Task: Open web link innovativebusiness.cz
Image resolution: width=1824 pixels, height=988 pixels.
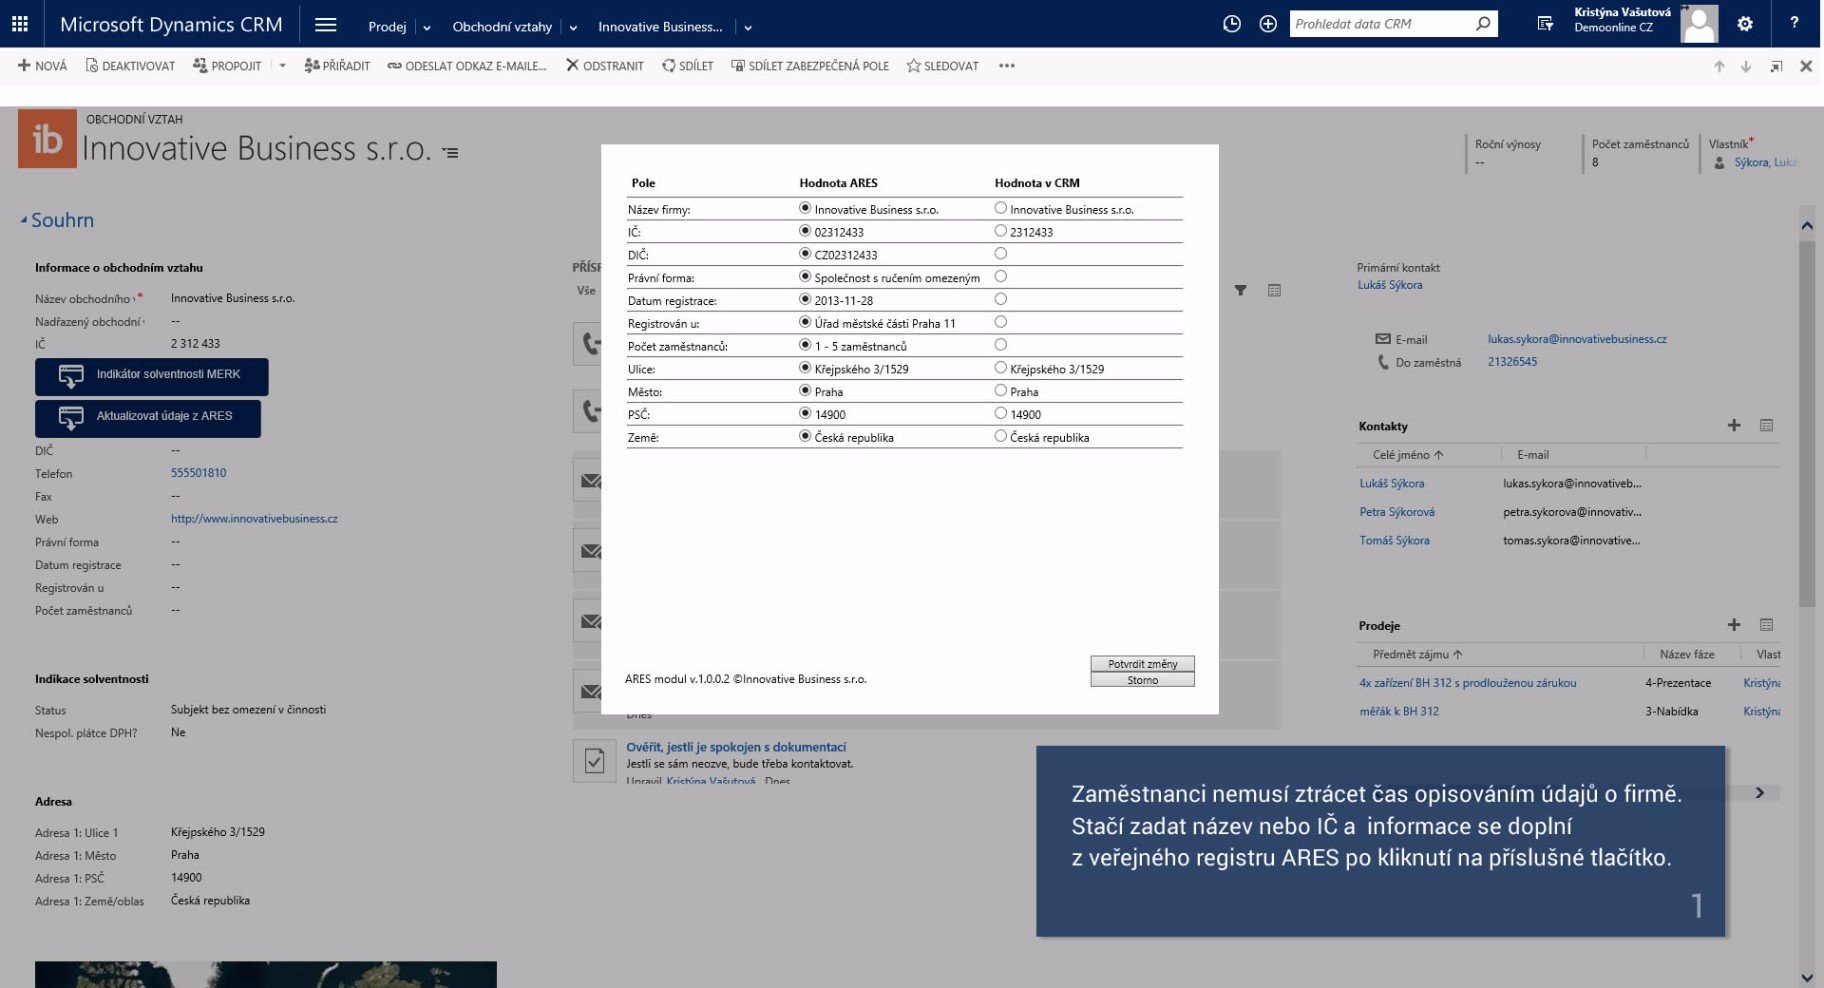Action: click(x=254, y=519)
